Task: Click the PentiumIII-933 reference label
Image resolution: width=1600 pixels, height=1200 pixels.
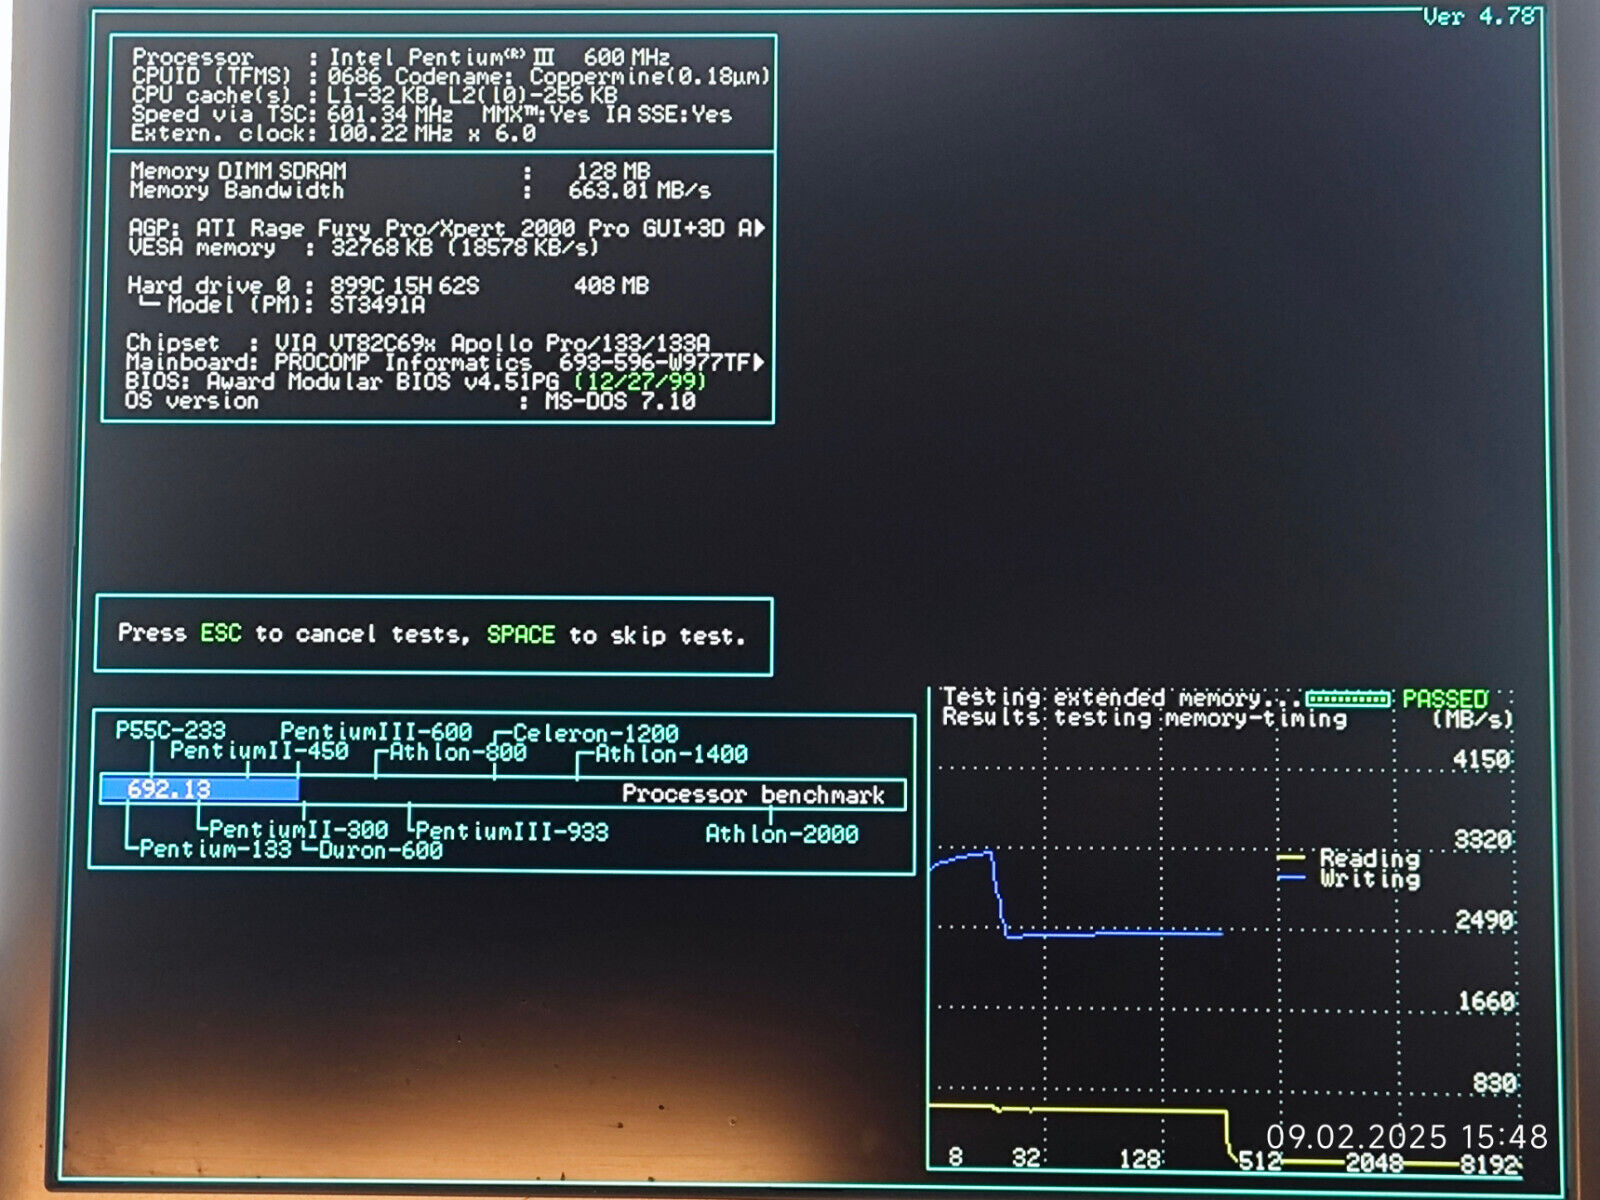Action: (512, 831)
